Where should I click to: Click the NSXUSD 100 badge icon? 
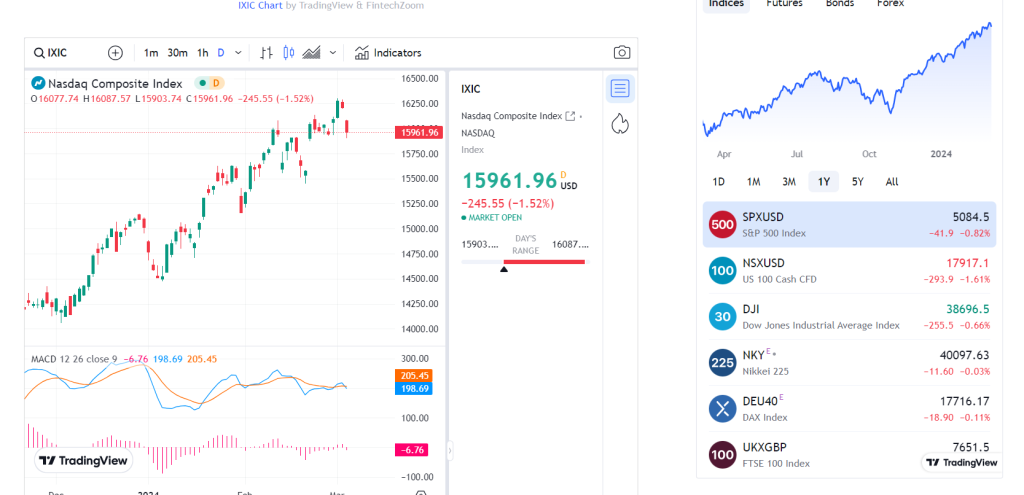(x=722, y=271)
